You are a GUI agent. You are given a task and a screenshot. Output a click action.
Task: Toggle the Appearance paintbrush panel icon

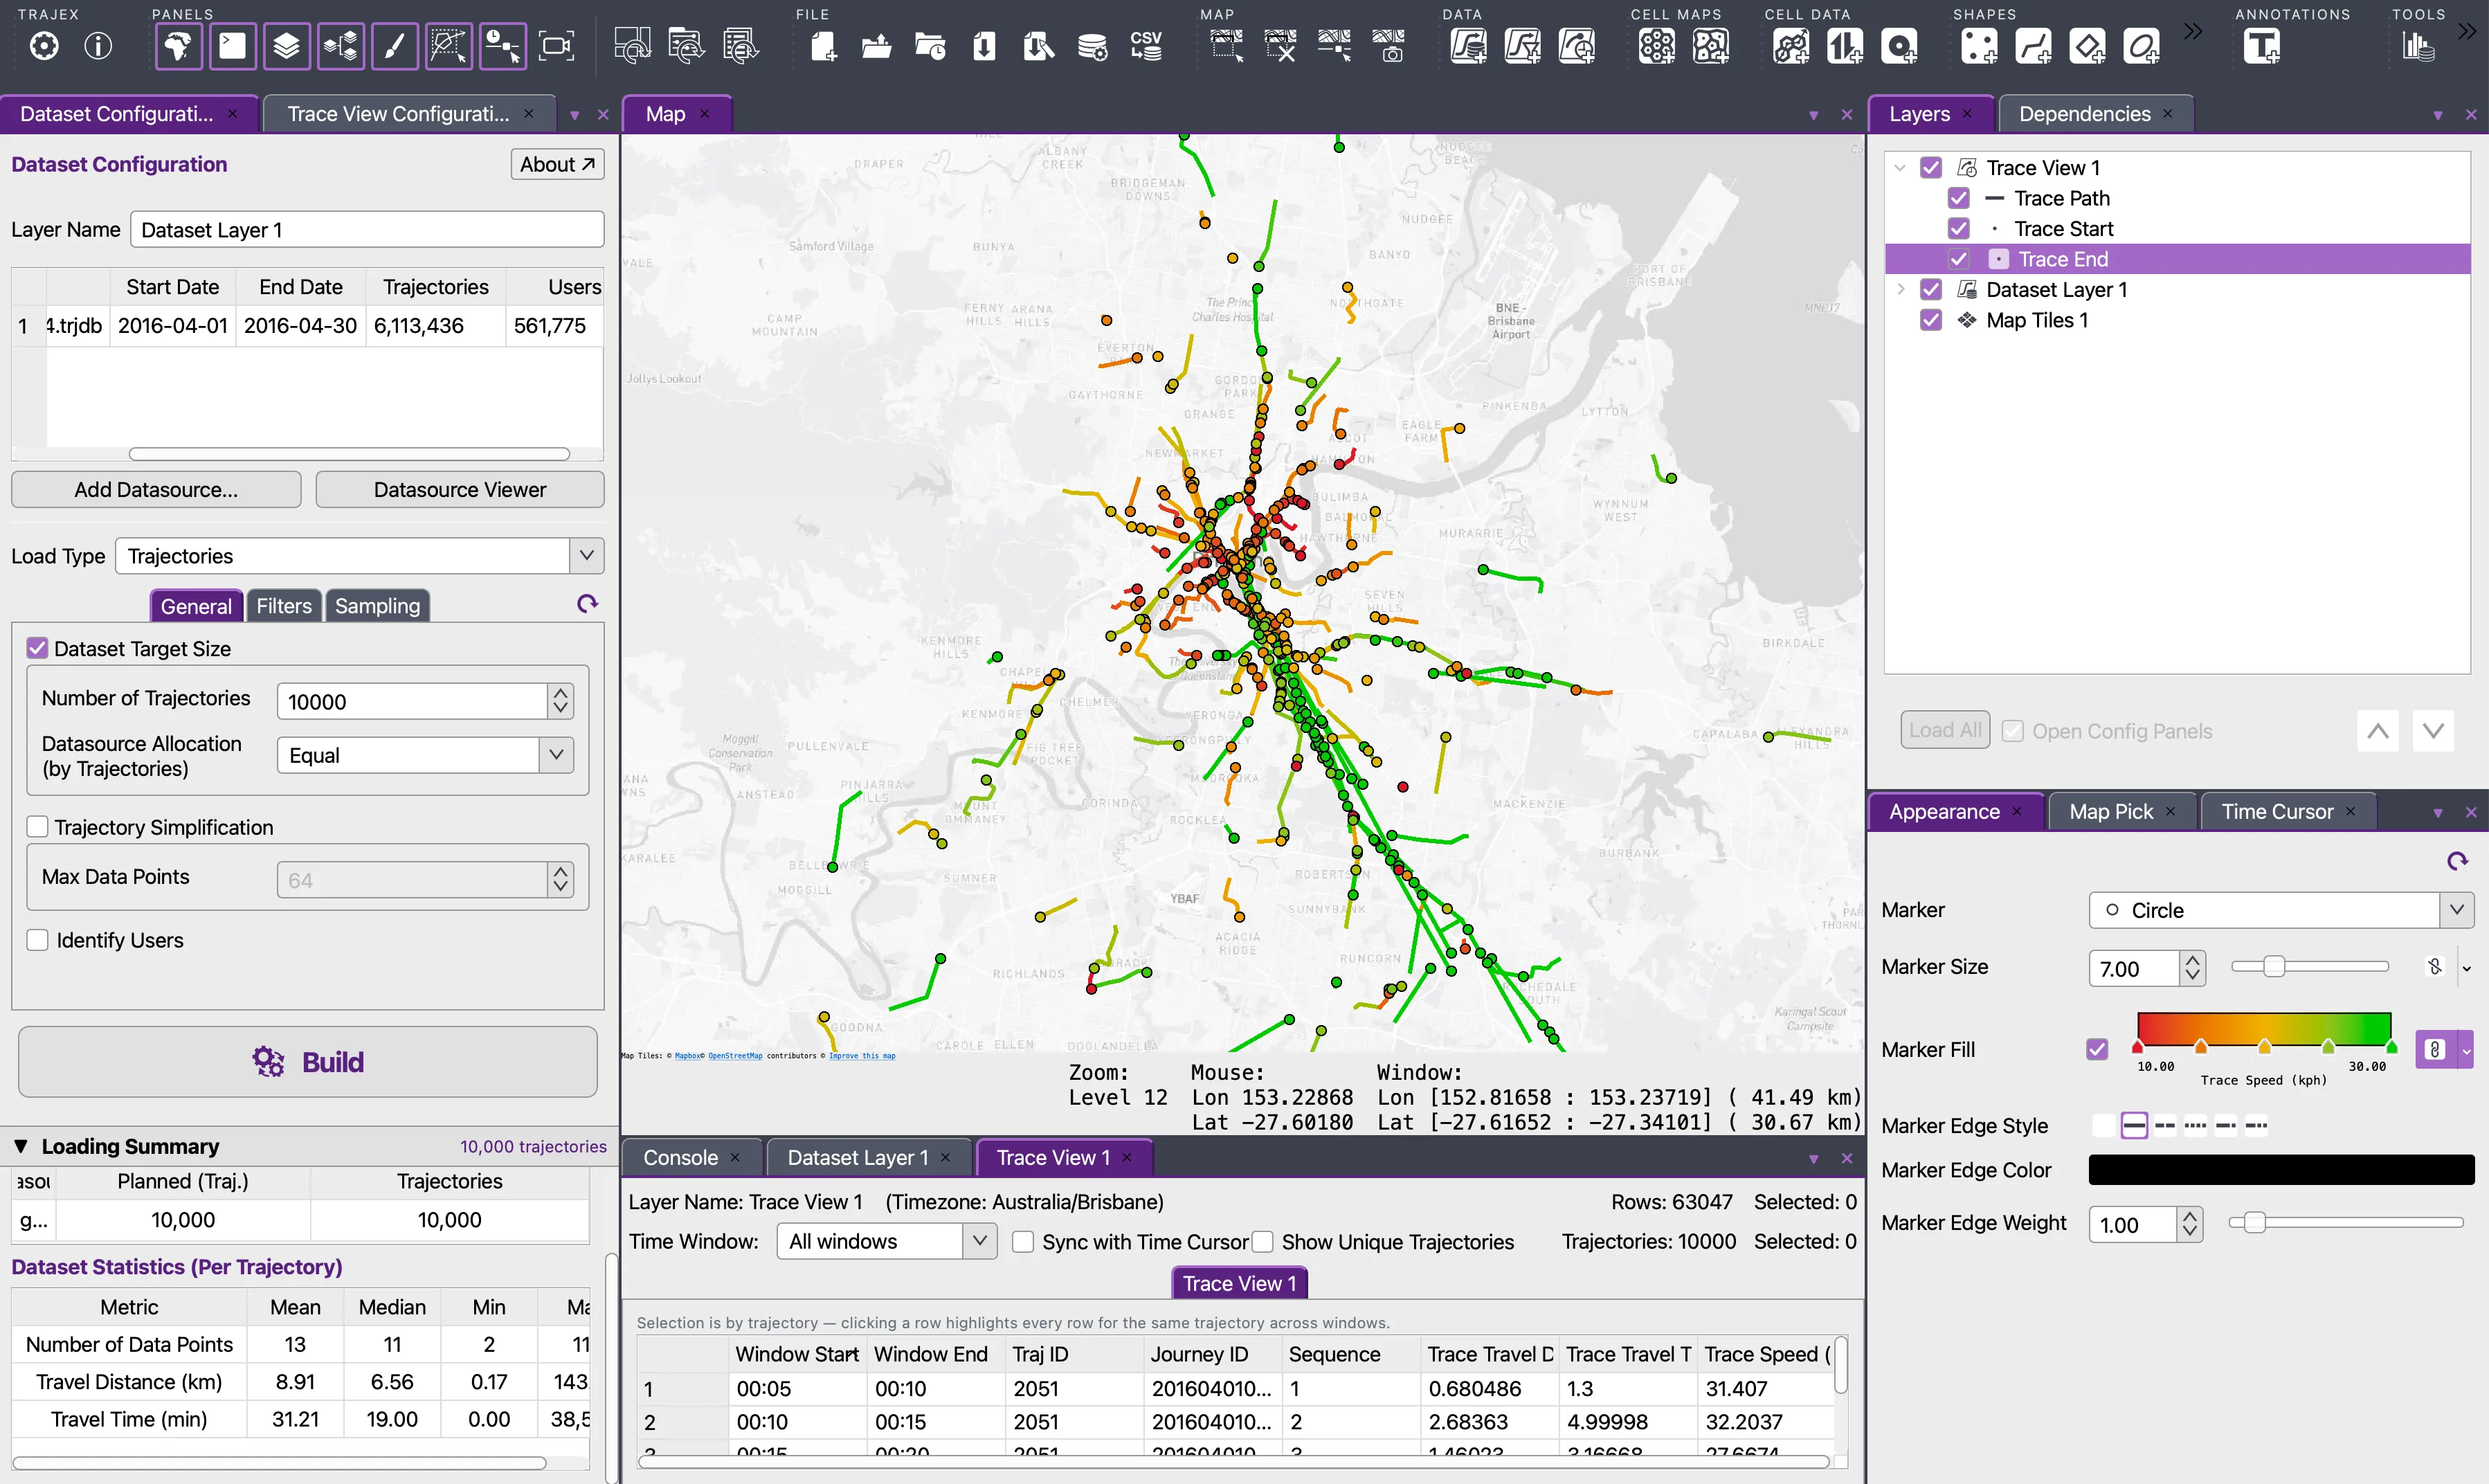pyautogui.click(x=395, y=46)
